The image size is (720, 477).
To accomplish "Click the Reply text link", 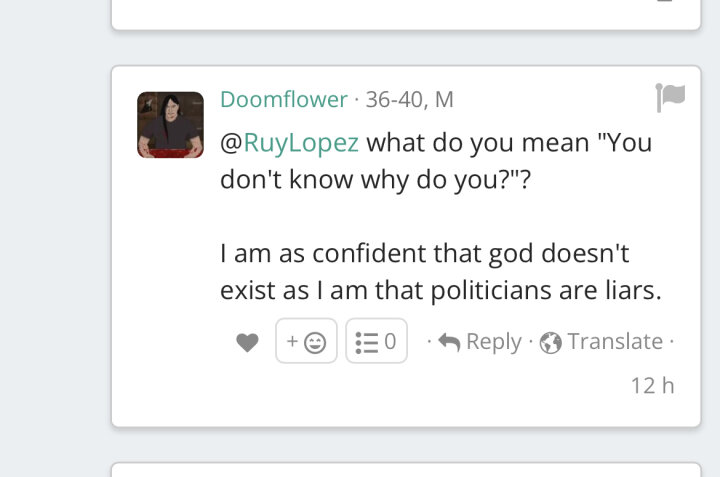I will click(x=494, y=342).
